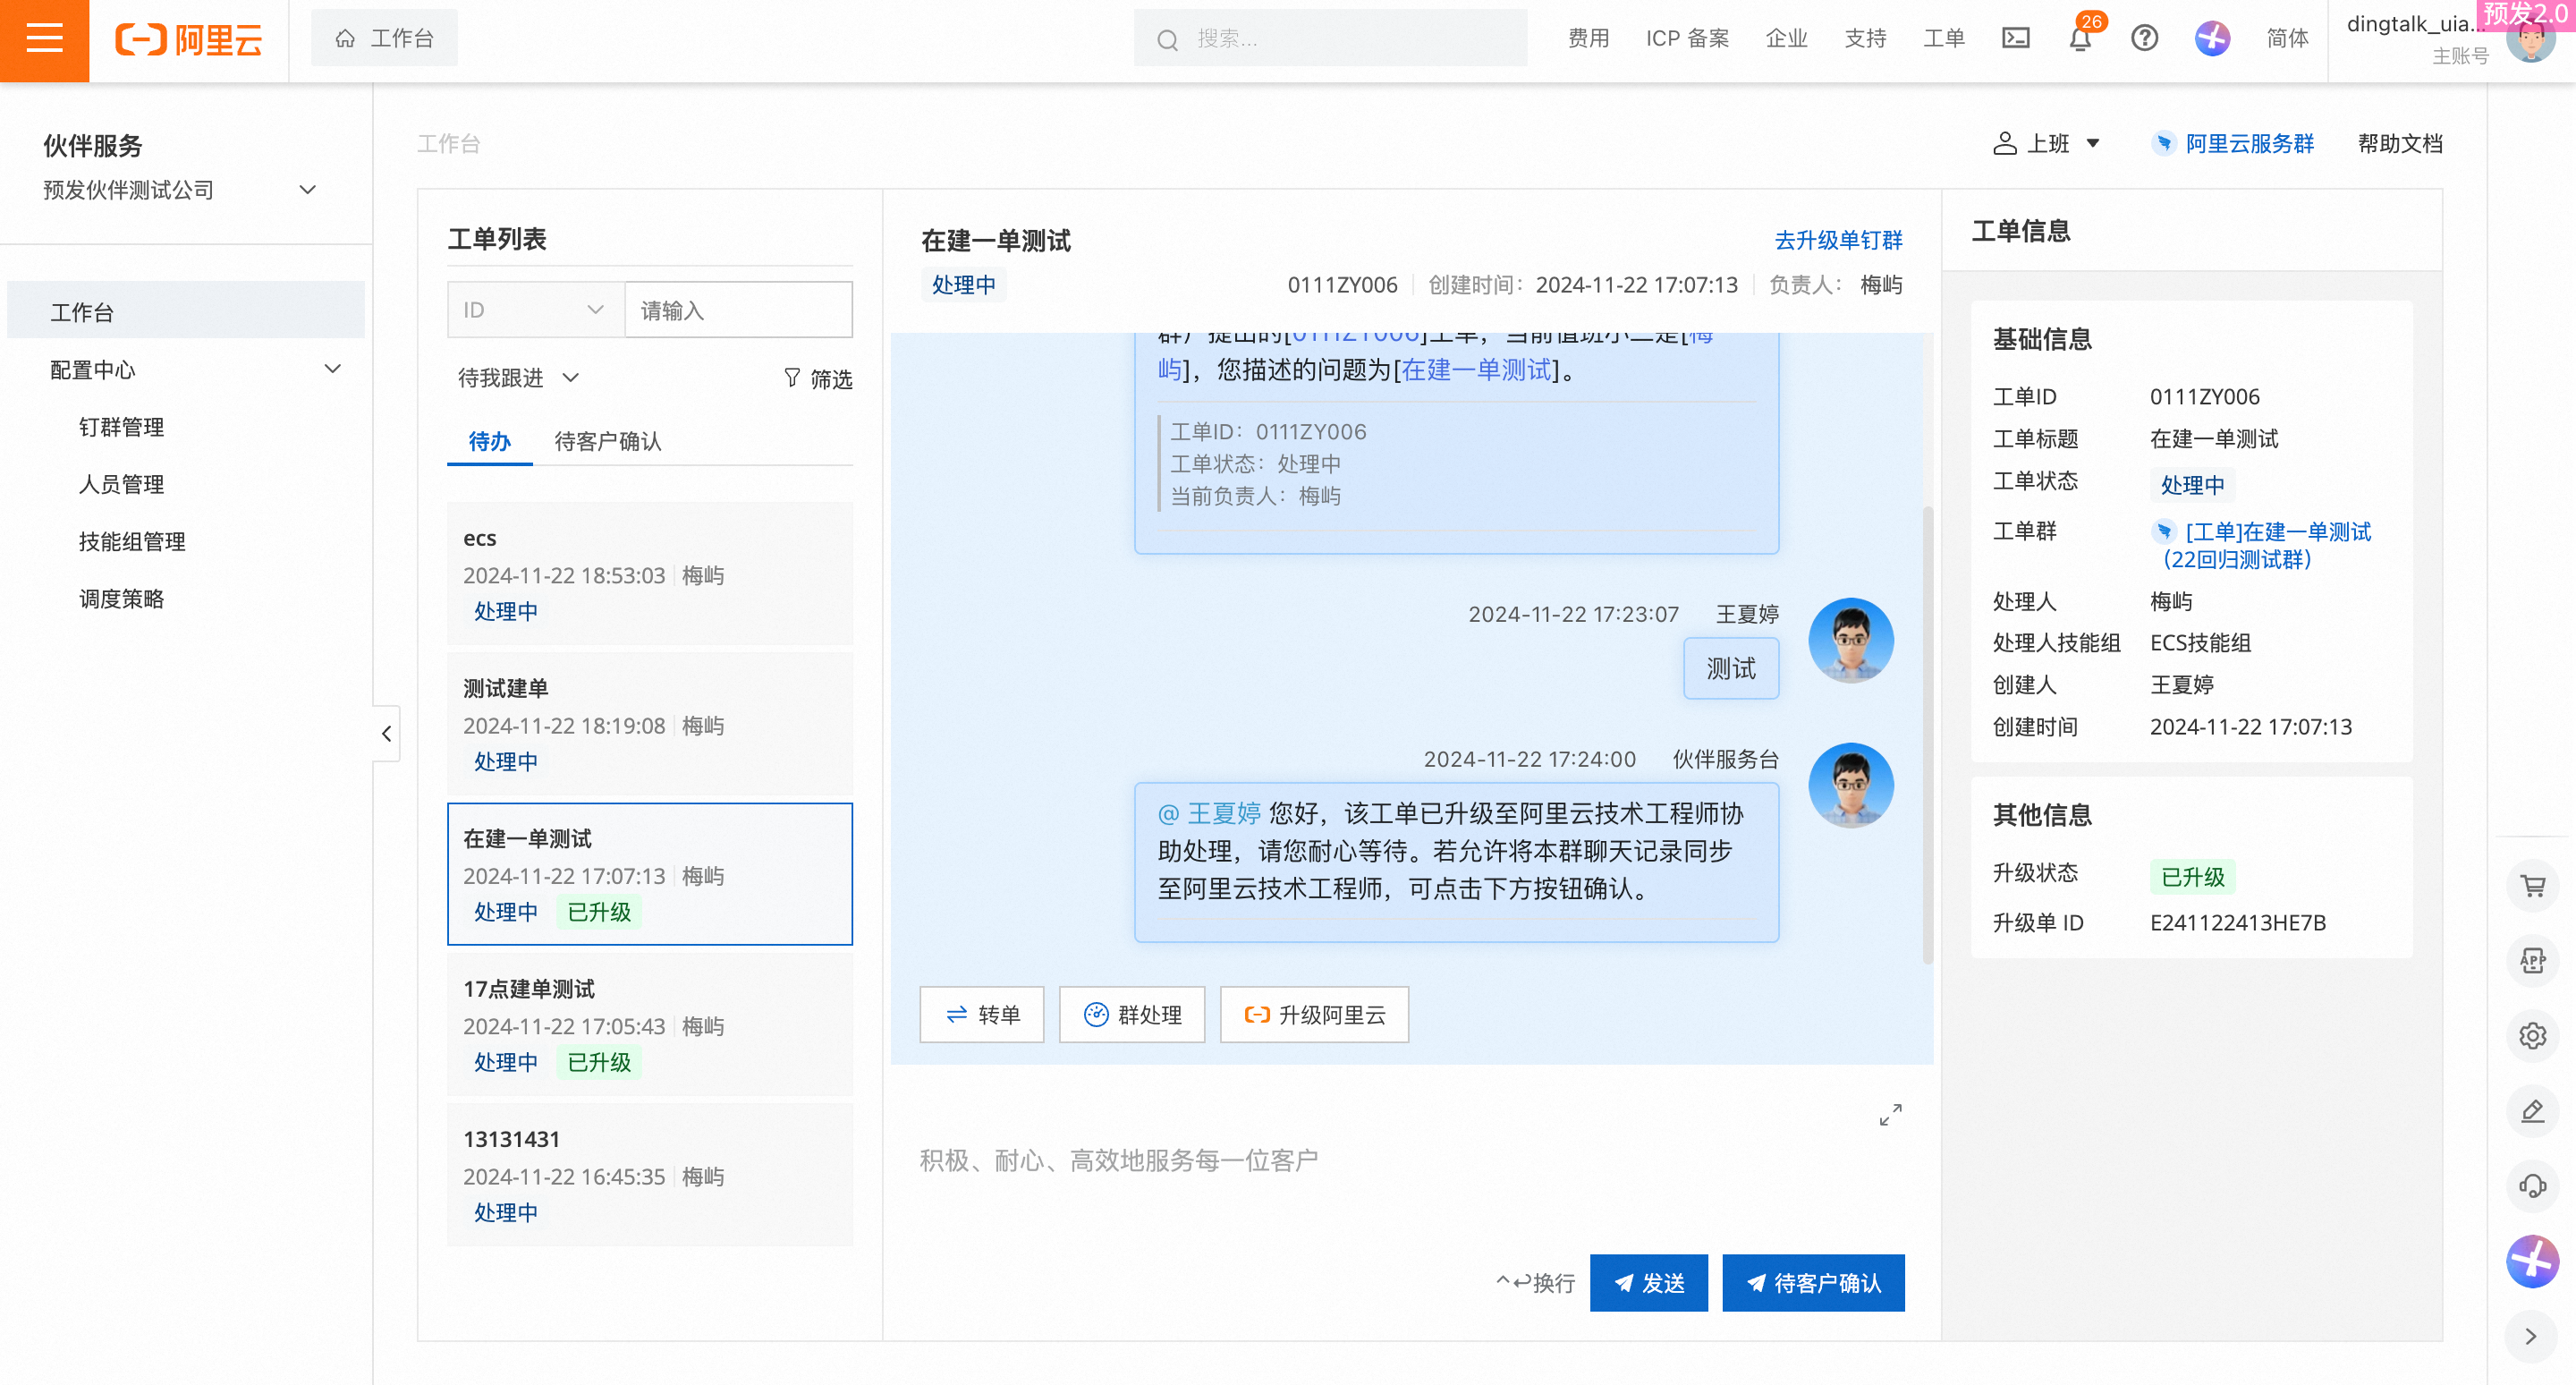
Task: Open the hamburger main menu
Action: [44, 40]
